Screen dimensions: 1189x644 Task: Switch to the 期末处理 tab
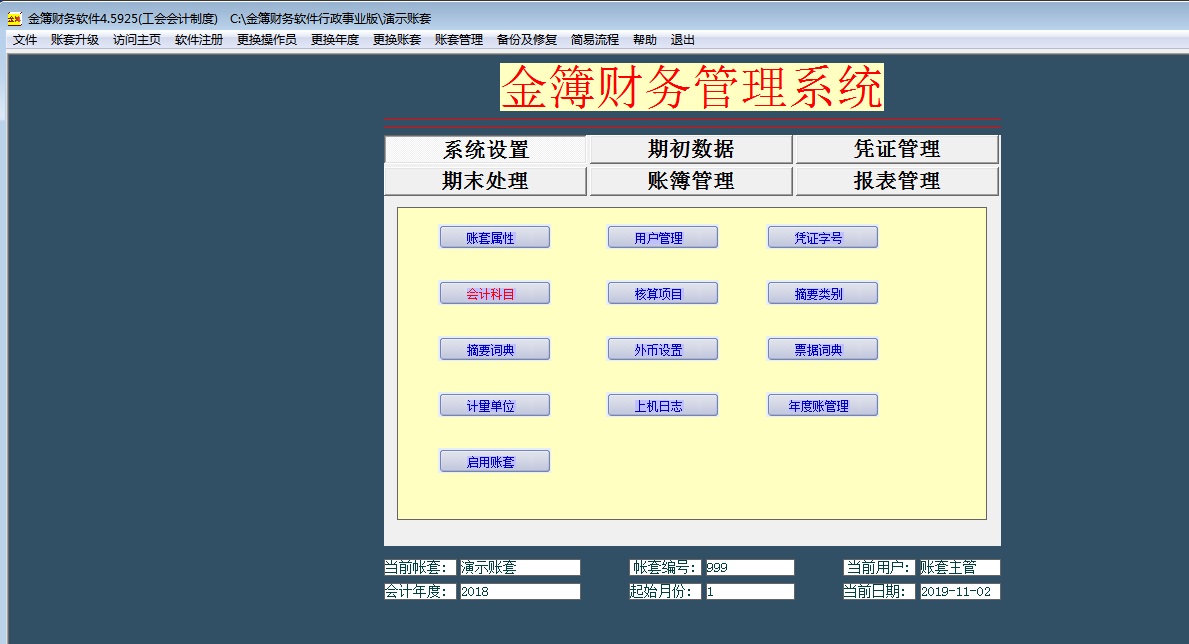click(x=485, y=181)
